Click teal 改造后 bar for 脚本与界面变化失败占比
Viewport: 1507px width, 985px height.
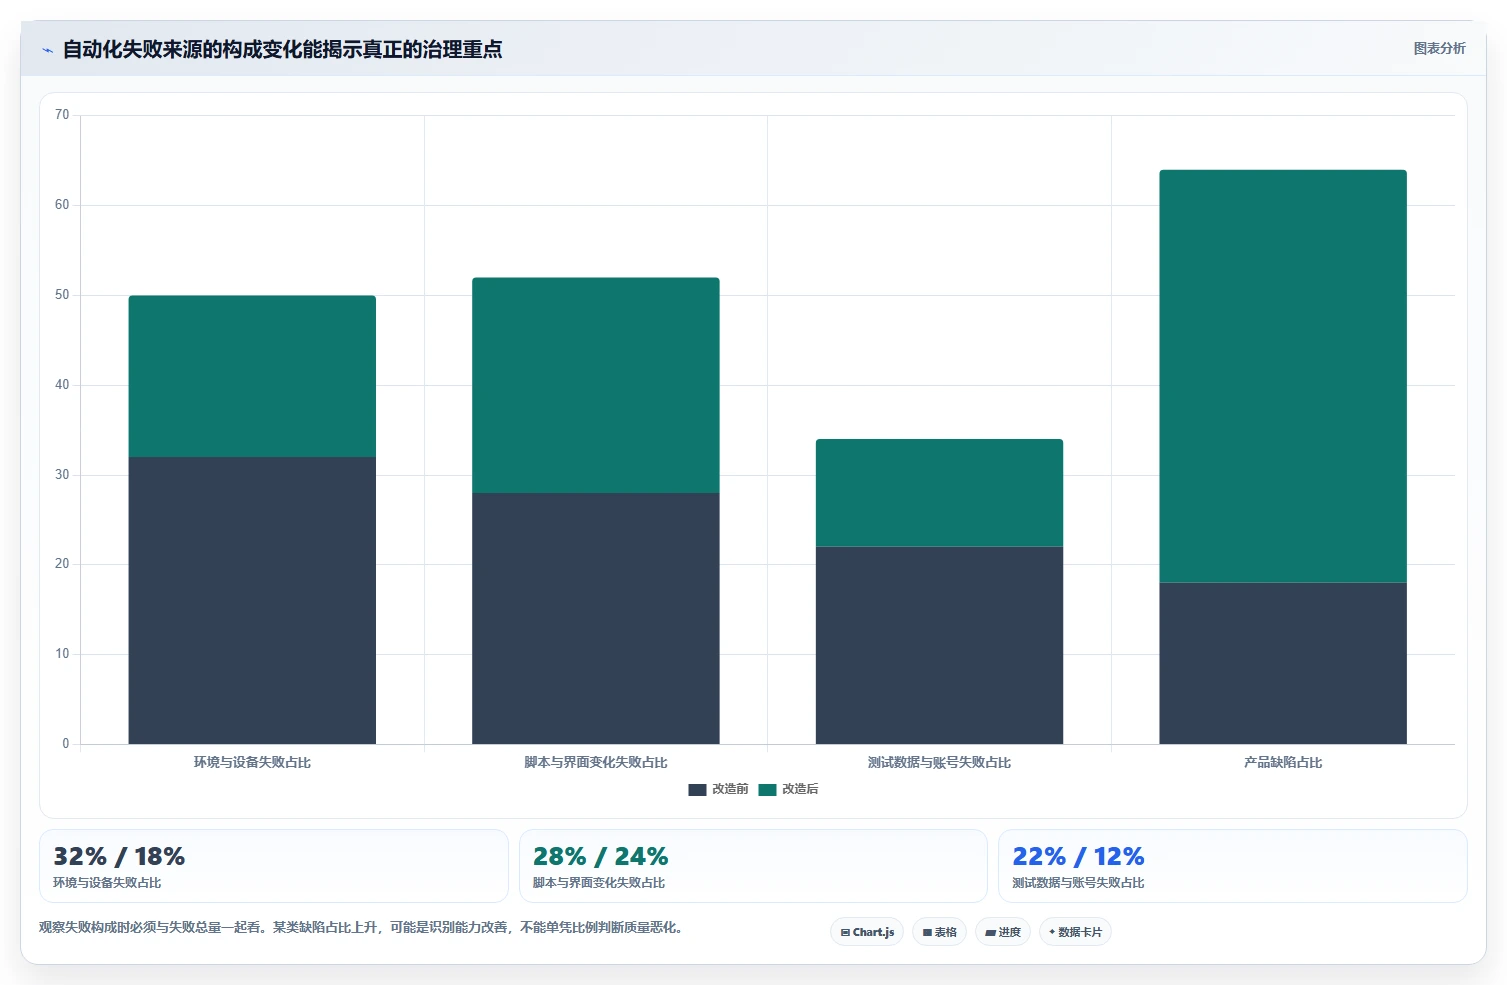click(x=596, y=385)
